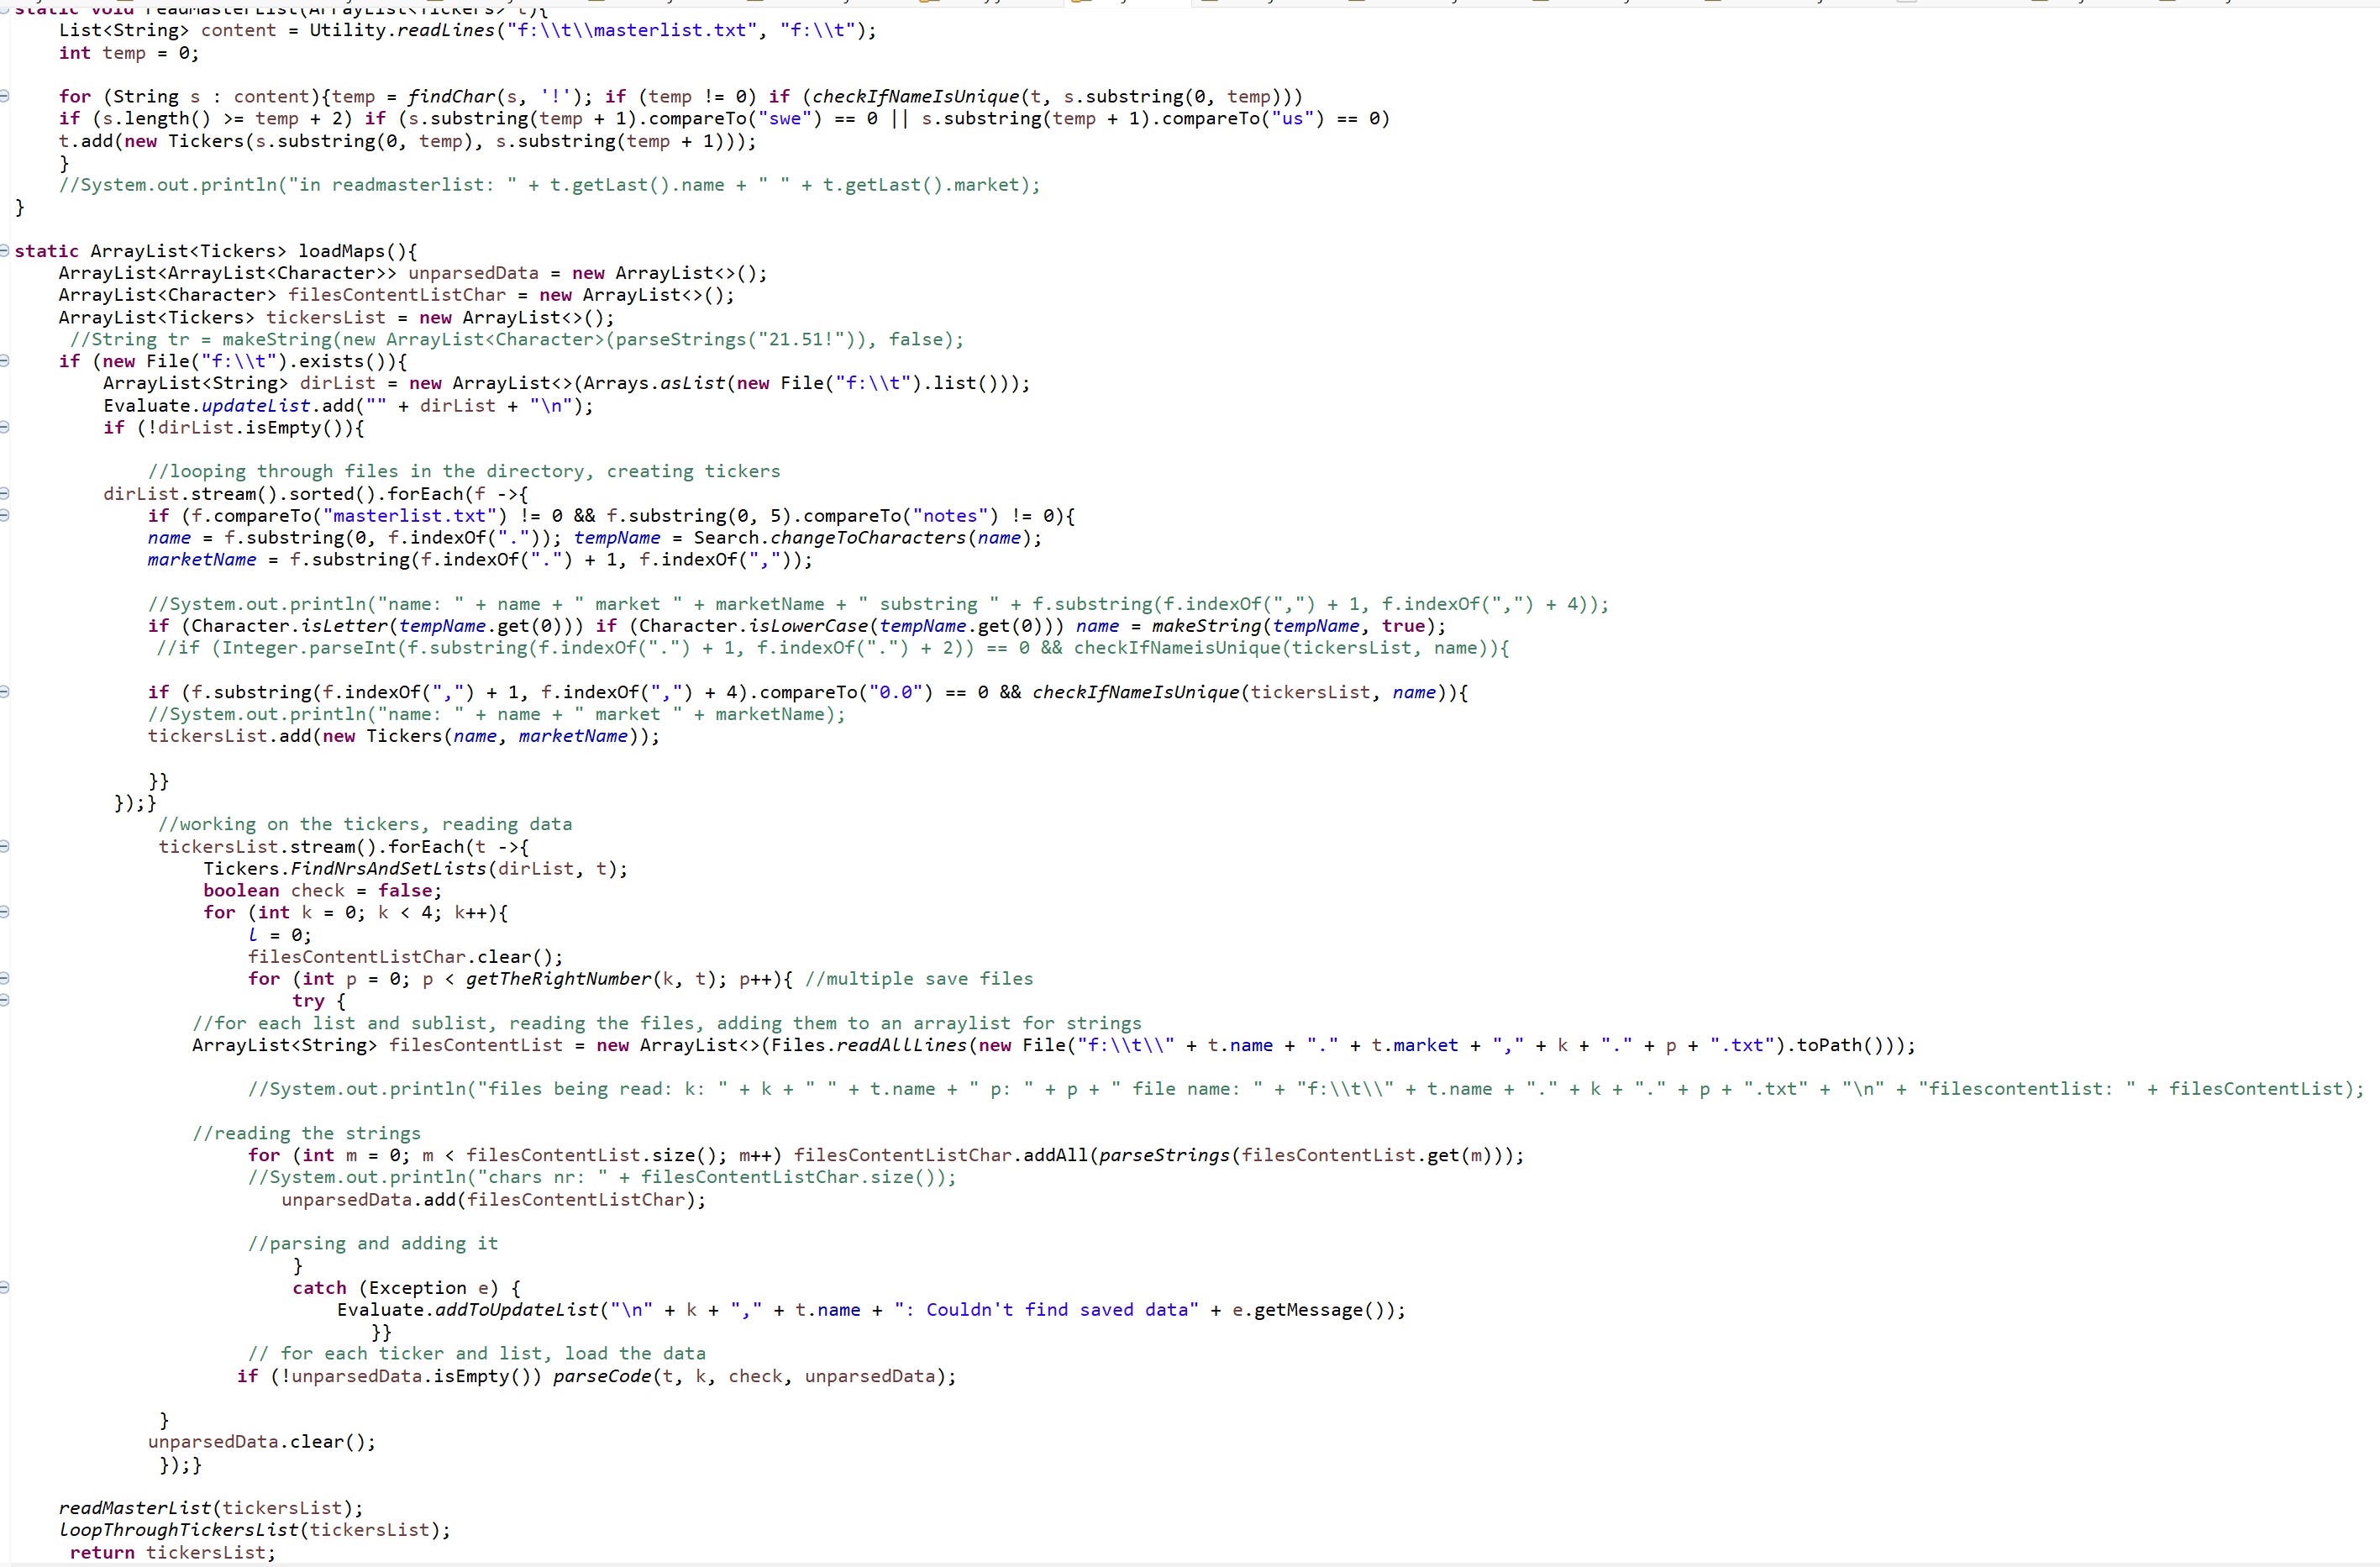Click Tickers.FindNrsAndSetLists call

(x=415, y=868)
